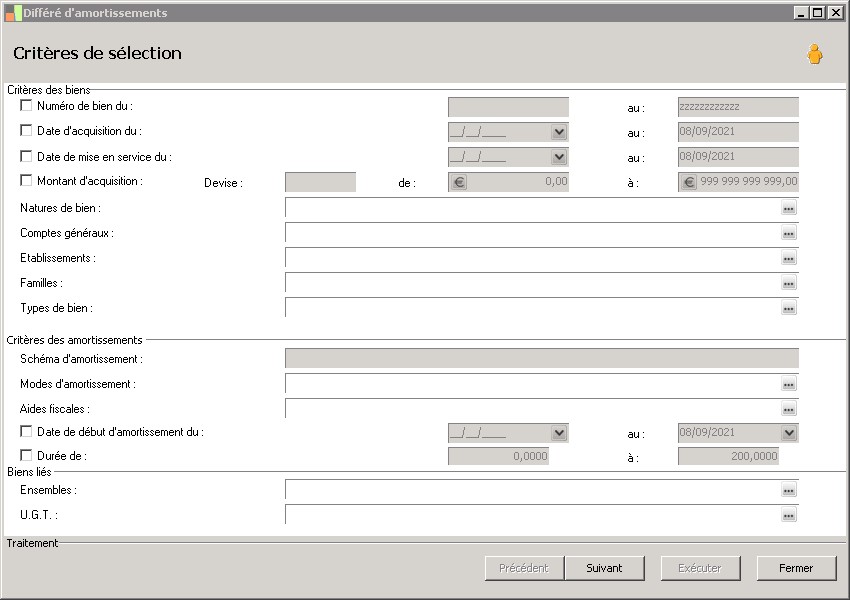Click the Etablissements browse ellipsis button

click(x=789, y=258)
